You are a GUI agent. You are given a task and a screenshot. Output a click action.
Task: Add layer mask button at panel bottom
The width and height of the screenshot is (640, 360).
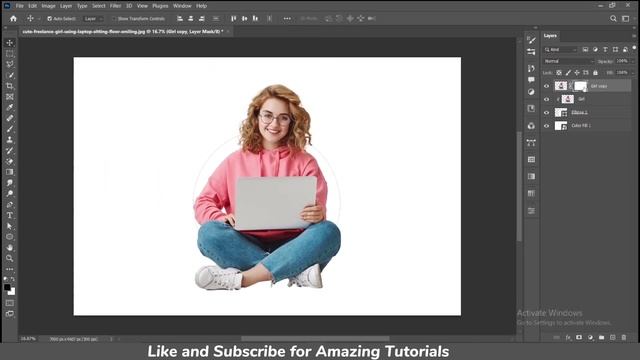[579, 338]
